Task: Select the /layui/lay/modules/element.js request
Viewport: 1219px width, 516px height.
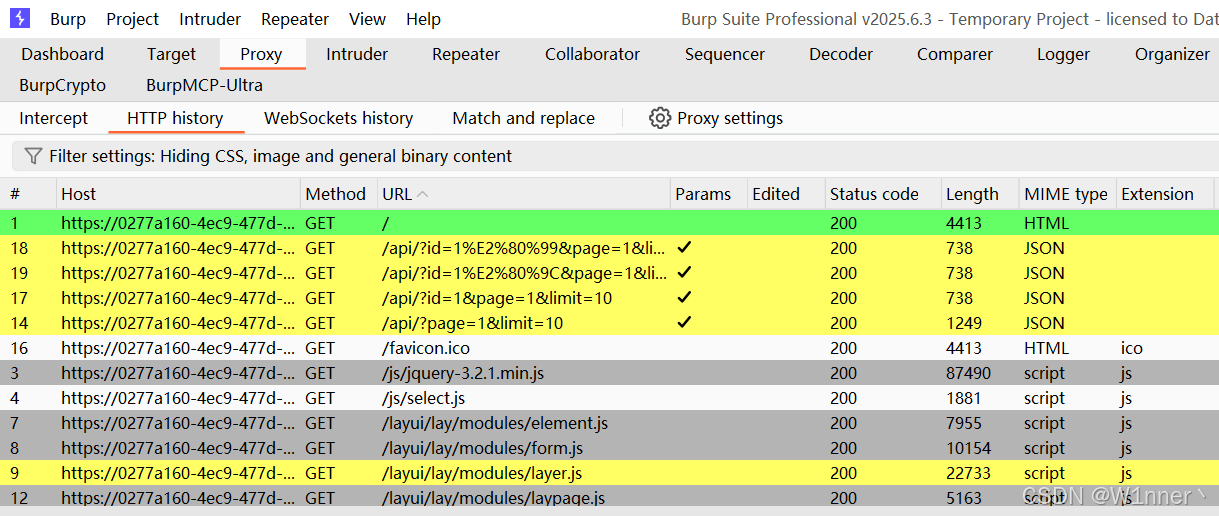Action: pos(609,423)
